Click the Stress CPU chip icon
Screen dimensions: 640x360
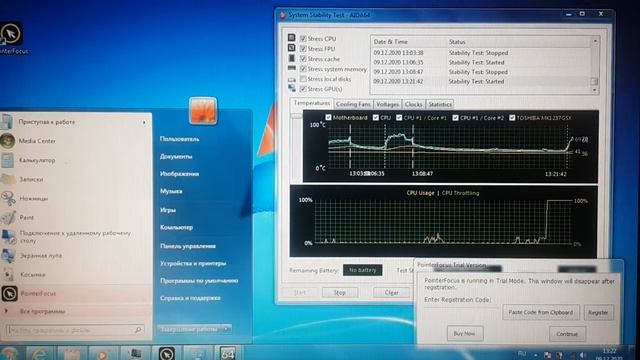(291, 38)
